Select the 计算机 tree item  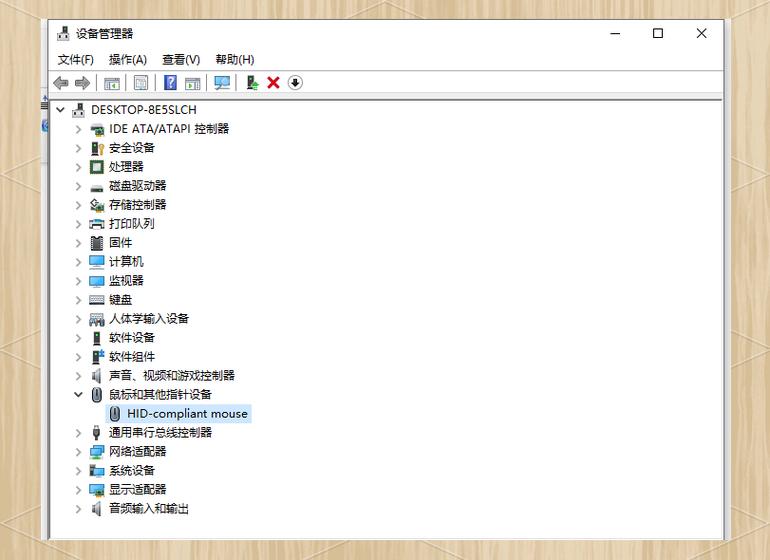pyautogui.click(x=126, y=262)
